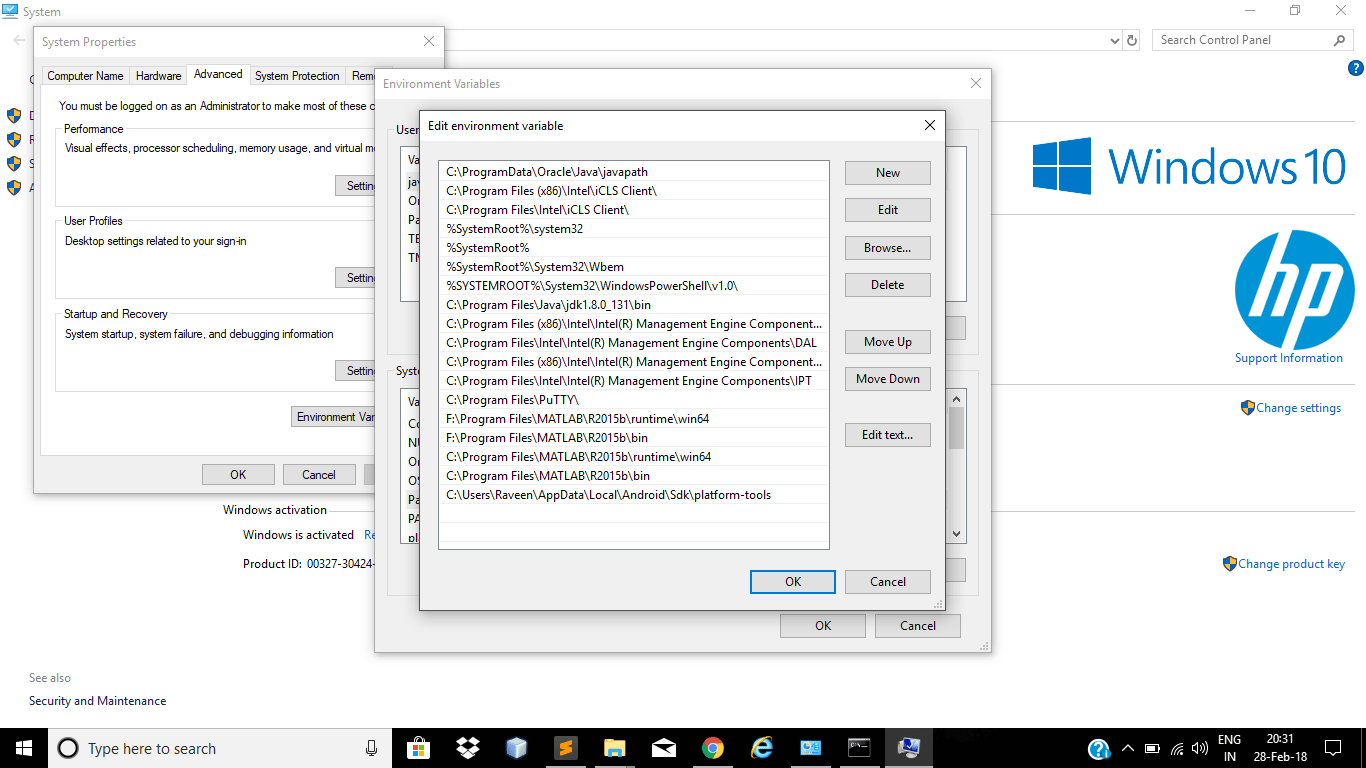
Task: Click OK in Environment Variables window
Action: pyautogui.click(x=823, y=626)
